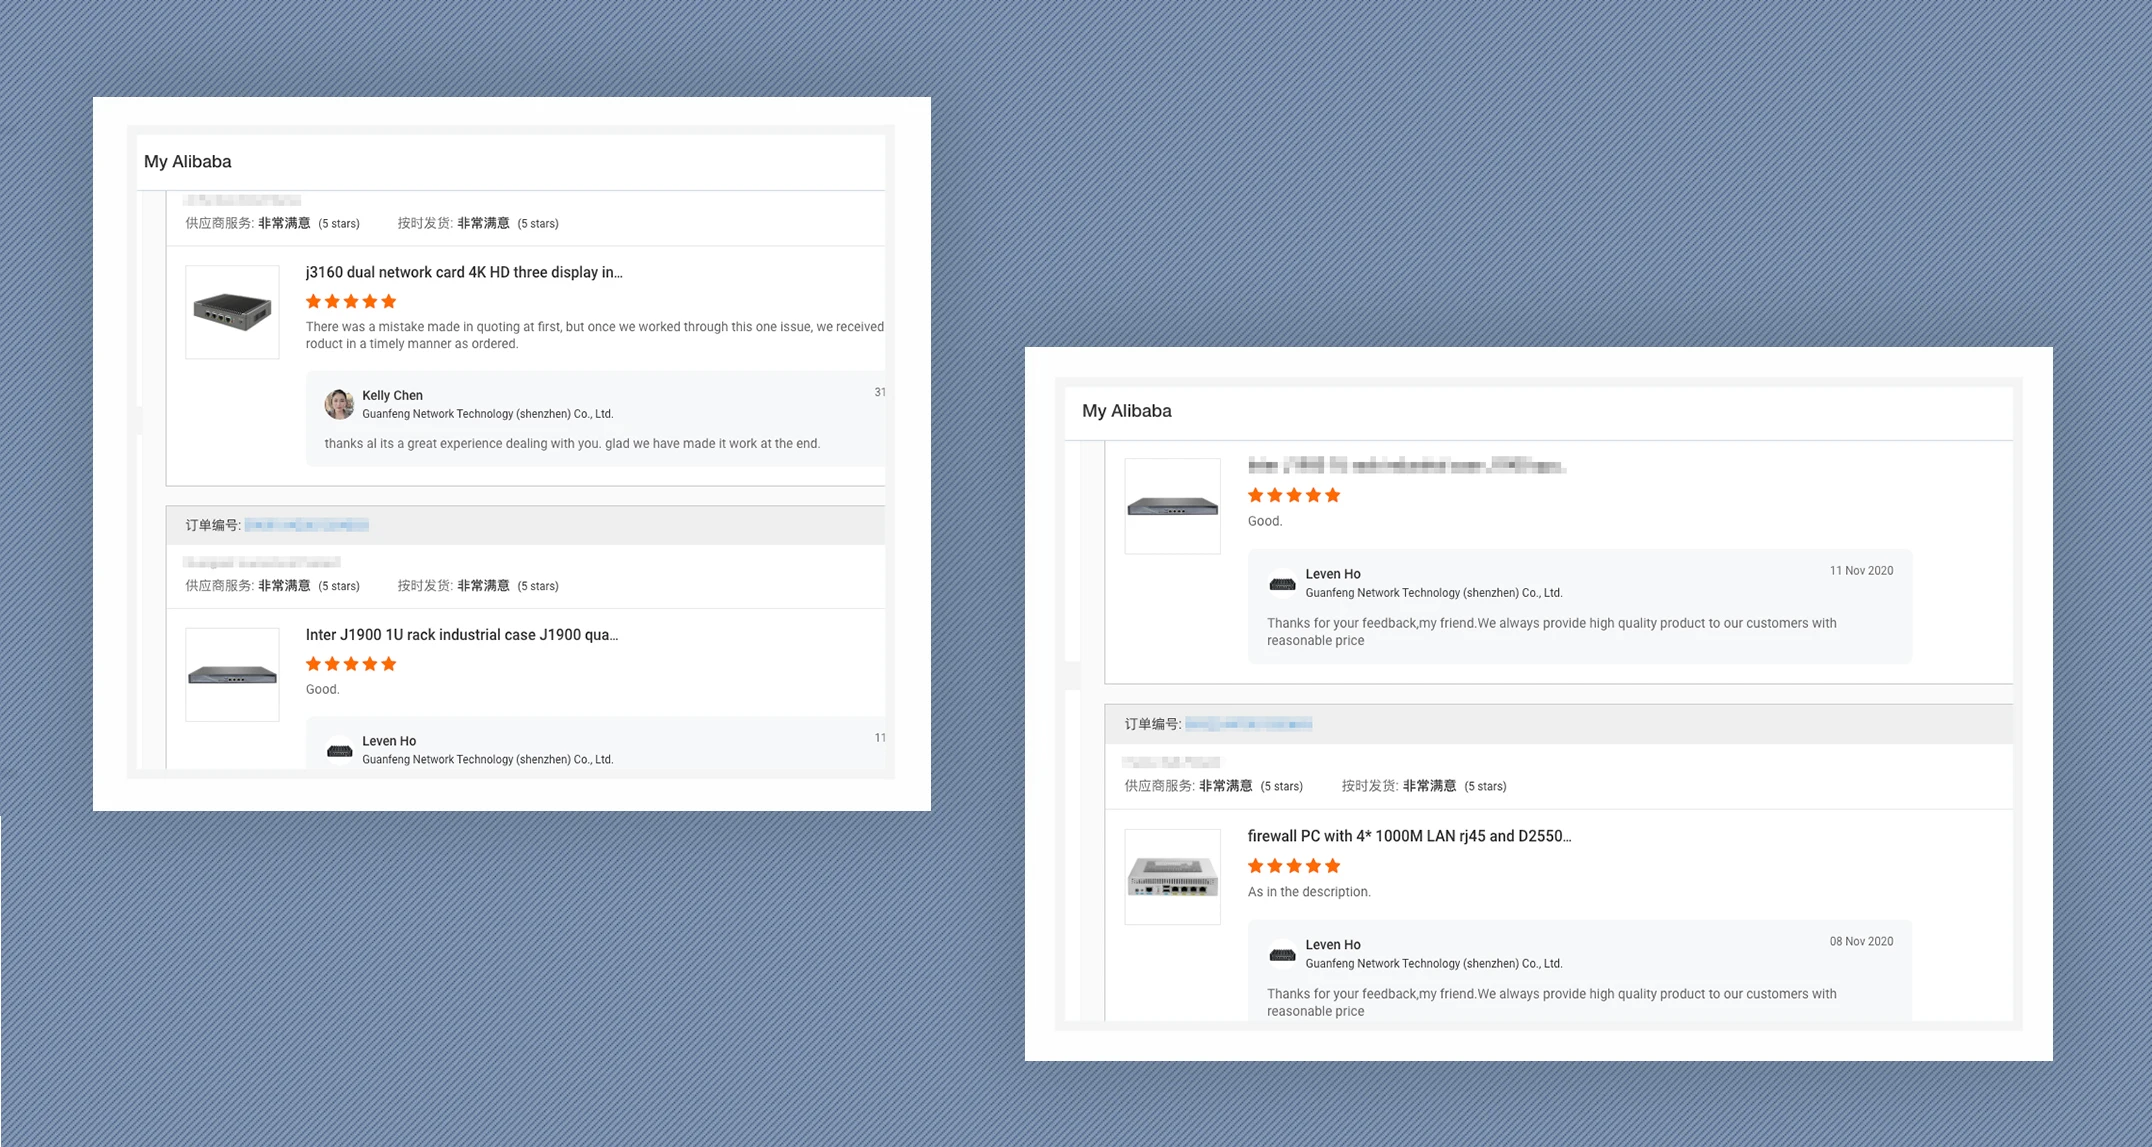The image size is (2152, 1147).
Task: Open Inter J1900 rack case thumbnail
Action: point(232,675)
